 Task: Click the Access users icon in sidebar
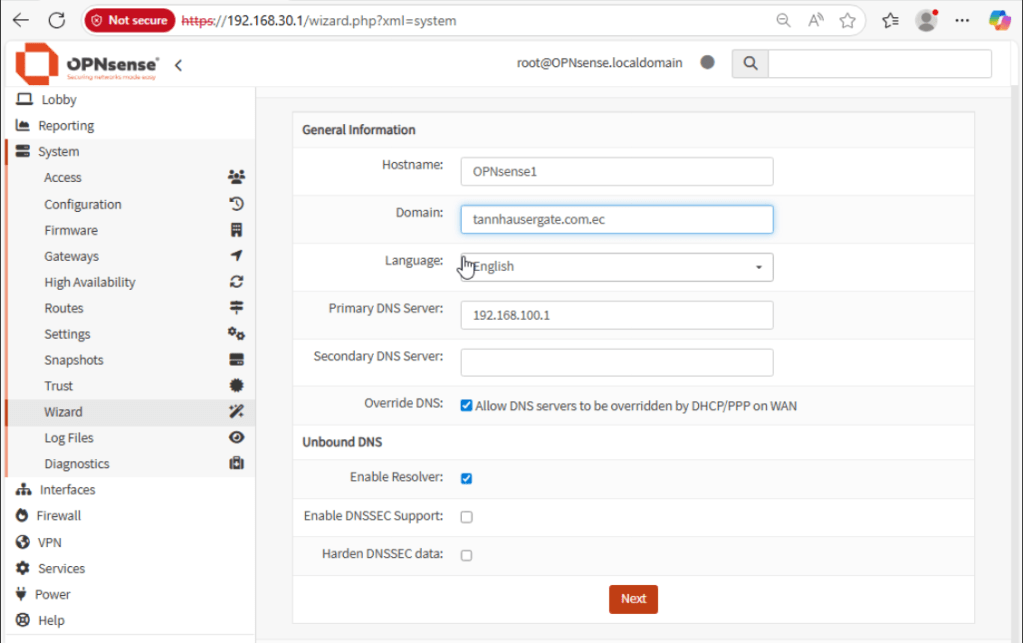pos(236,178)
